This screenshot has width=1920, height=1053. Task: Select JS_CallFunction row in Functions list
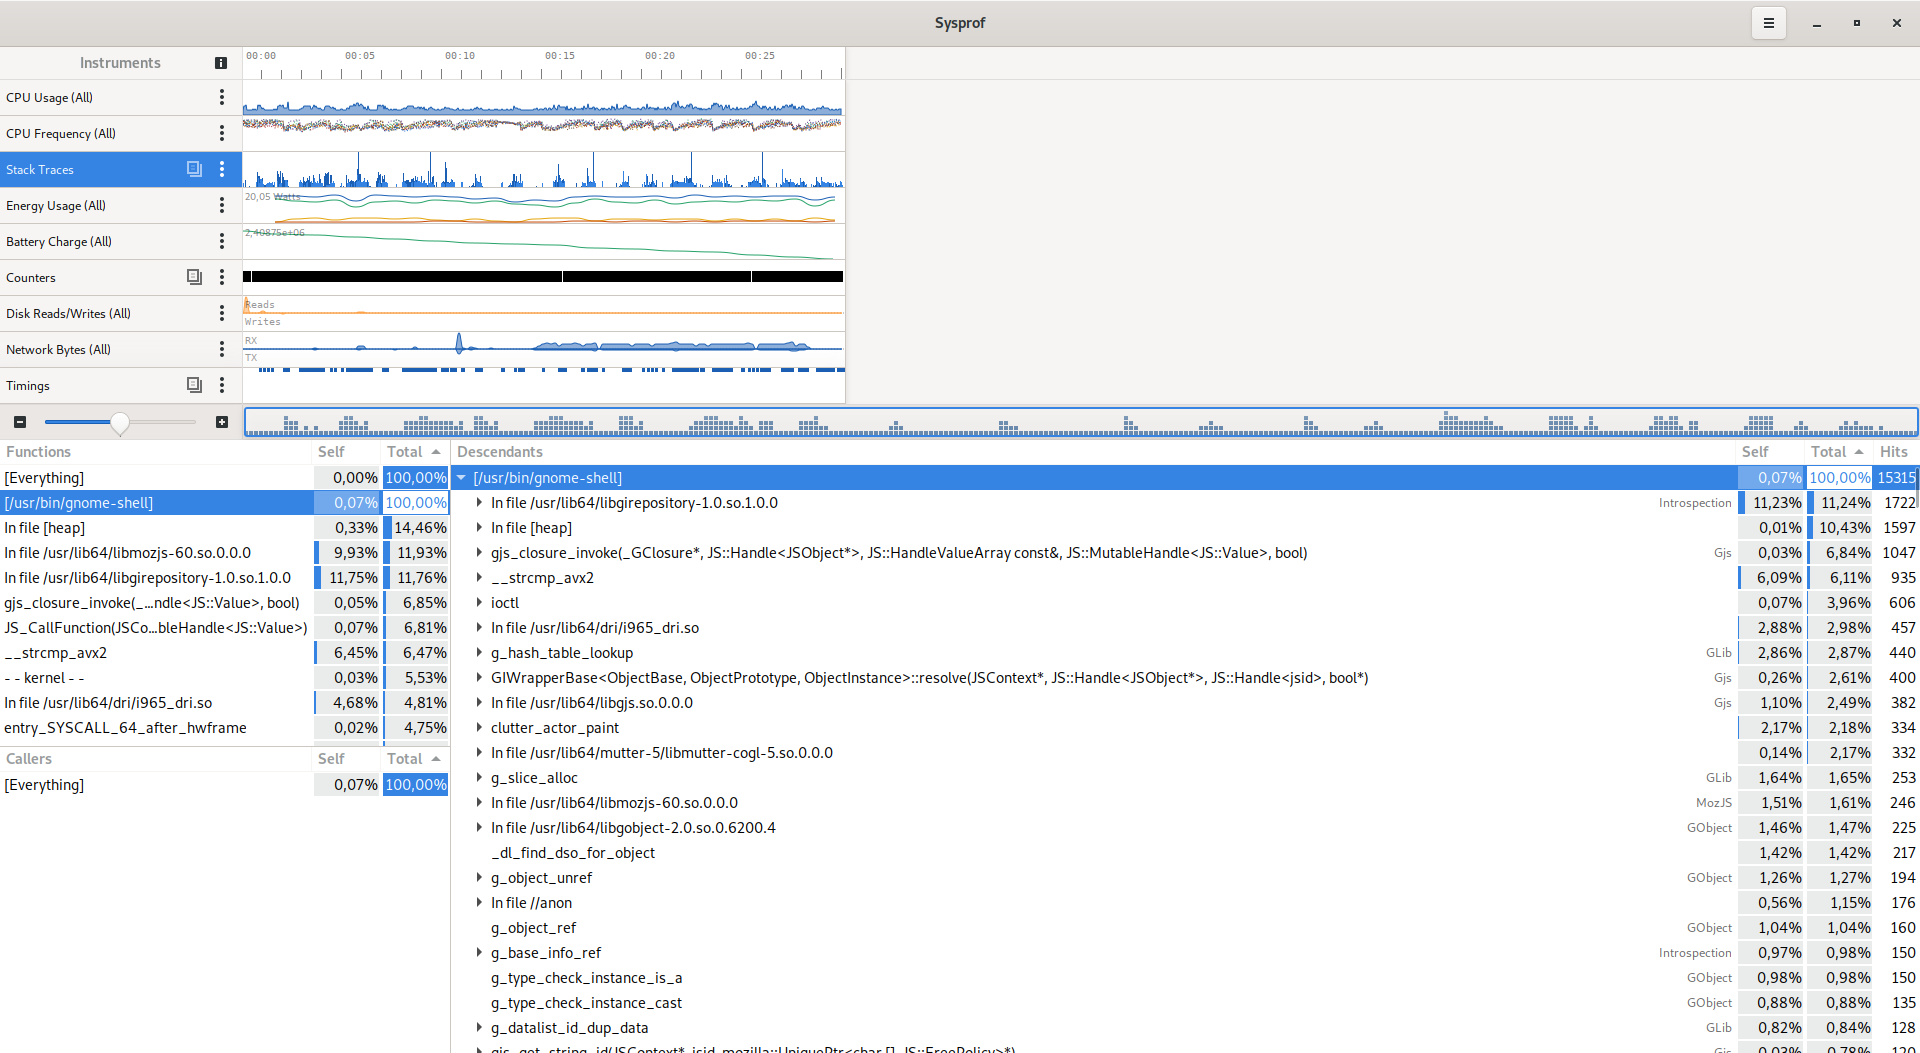(x=224, y=628)
